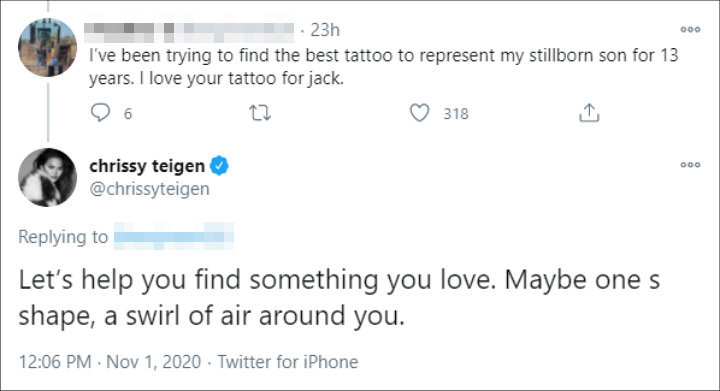Click Chrissy's reply text about a swirl
This screenshot has height=391, width=720.
tap(339, 298)
